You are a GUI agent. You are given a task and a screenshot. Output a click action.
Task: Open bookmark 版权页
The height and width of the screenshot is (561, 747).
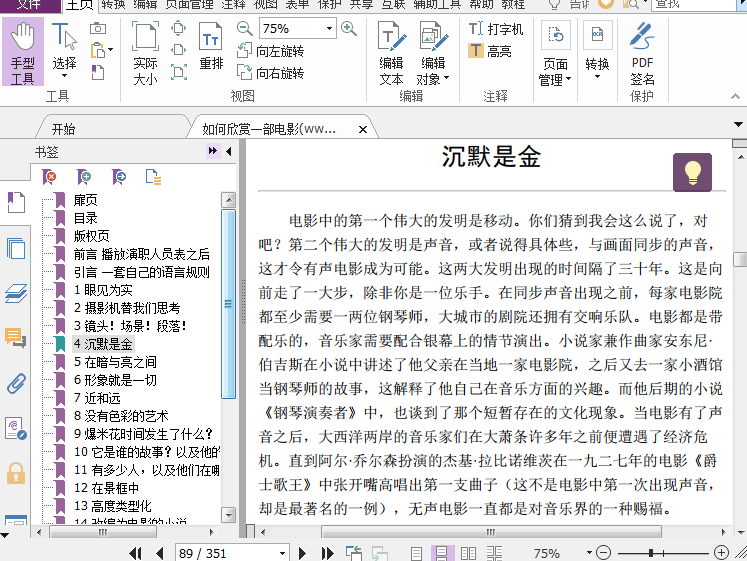[91, 236]
